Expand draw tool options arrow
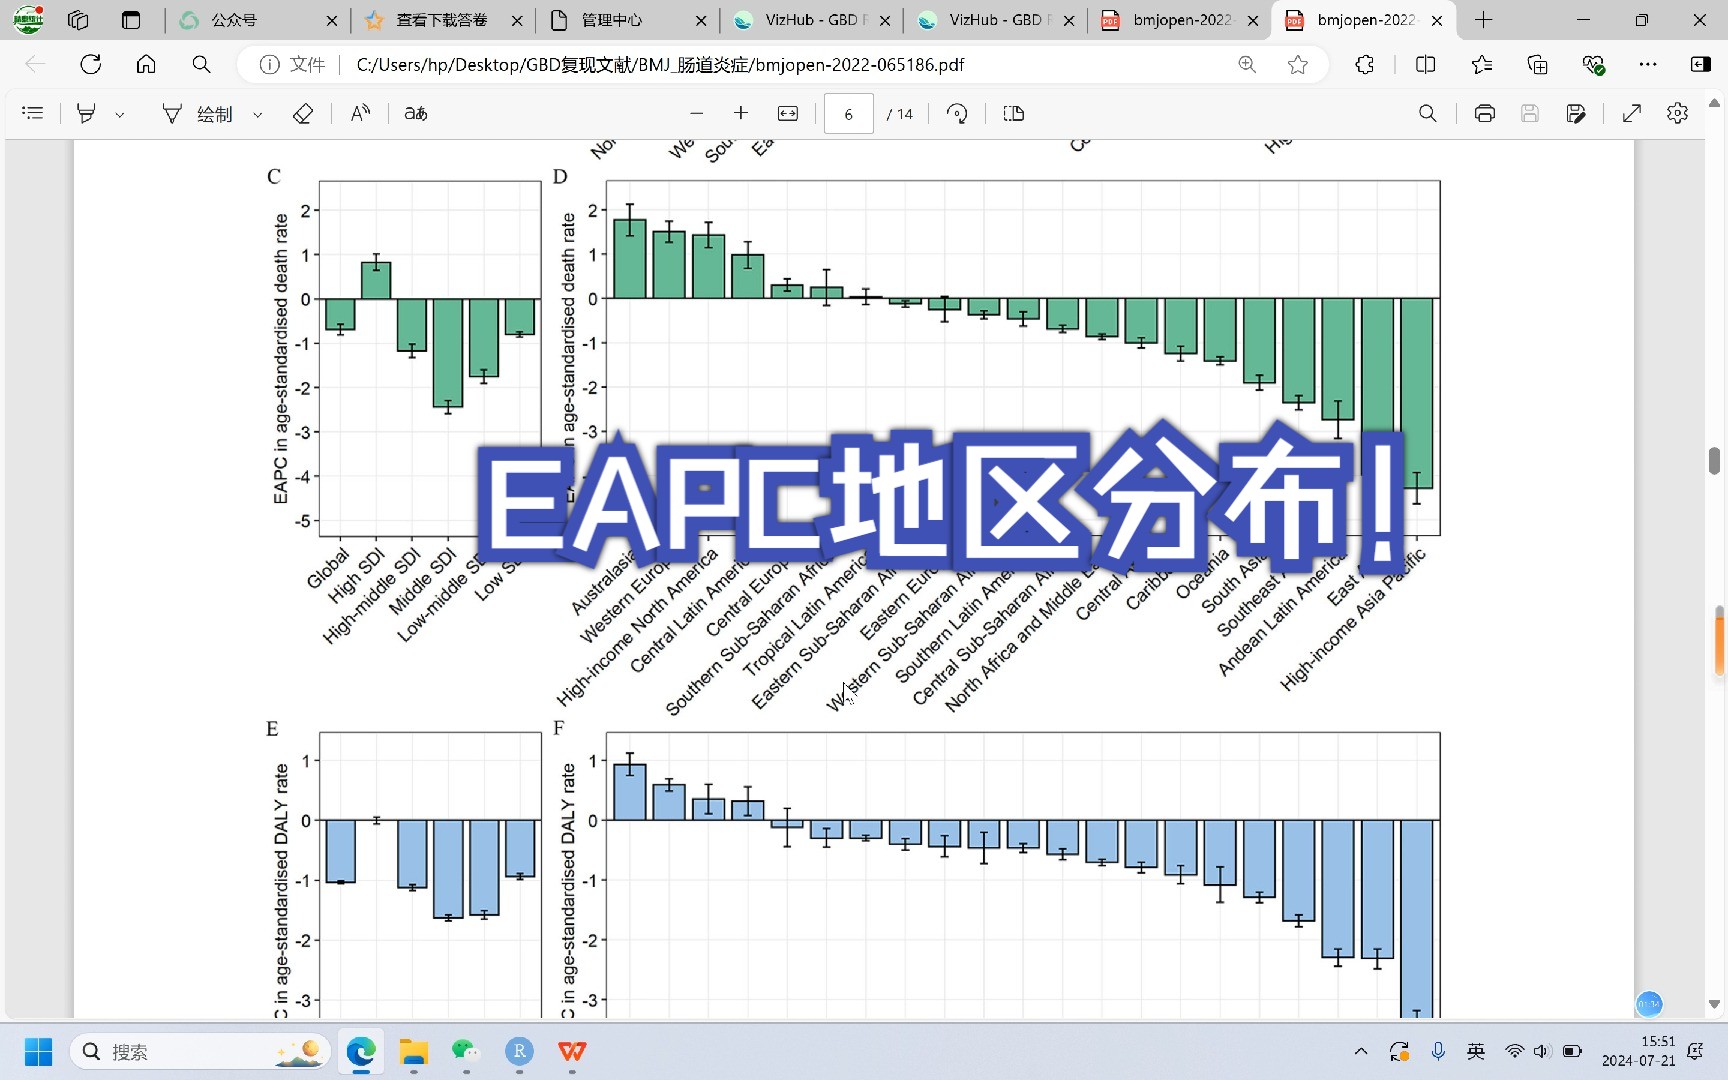This screenshot has height=1080, width=1728. click(258, 114)
